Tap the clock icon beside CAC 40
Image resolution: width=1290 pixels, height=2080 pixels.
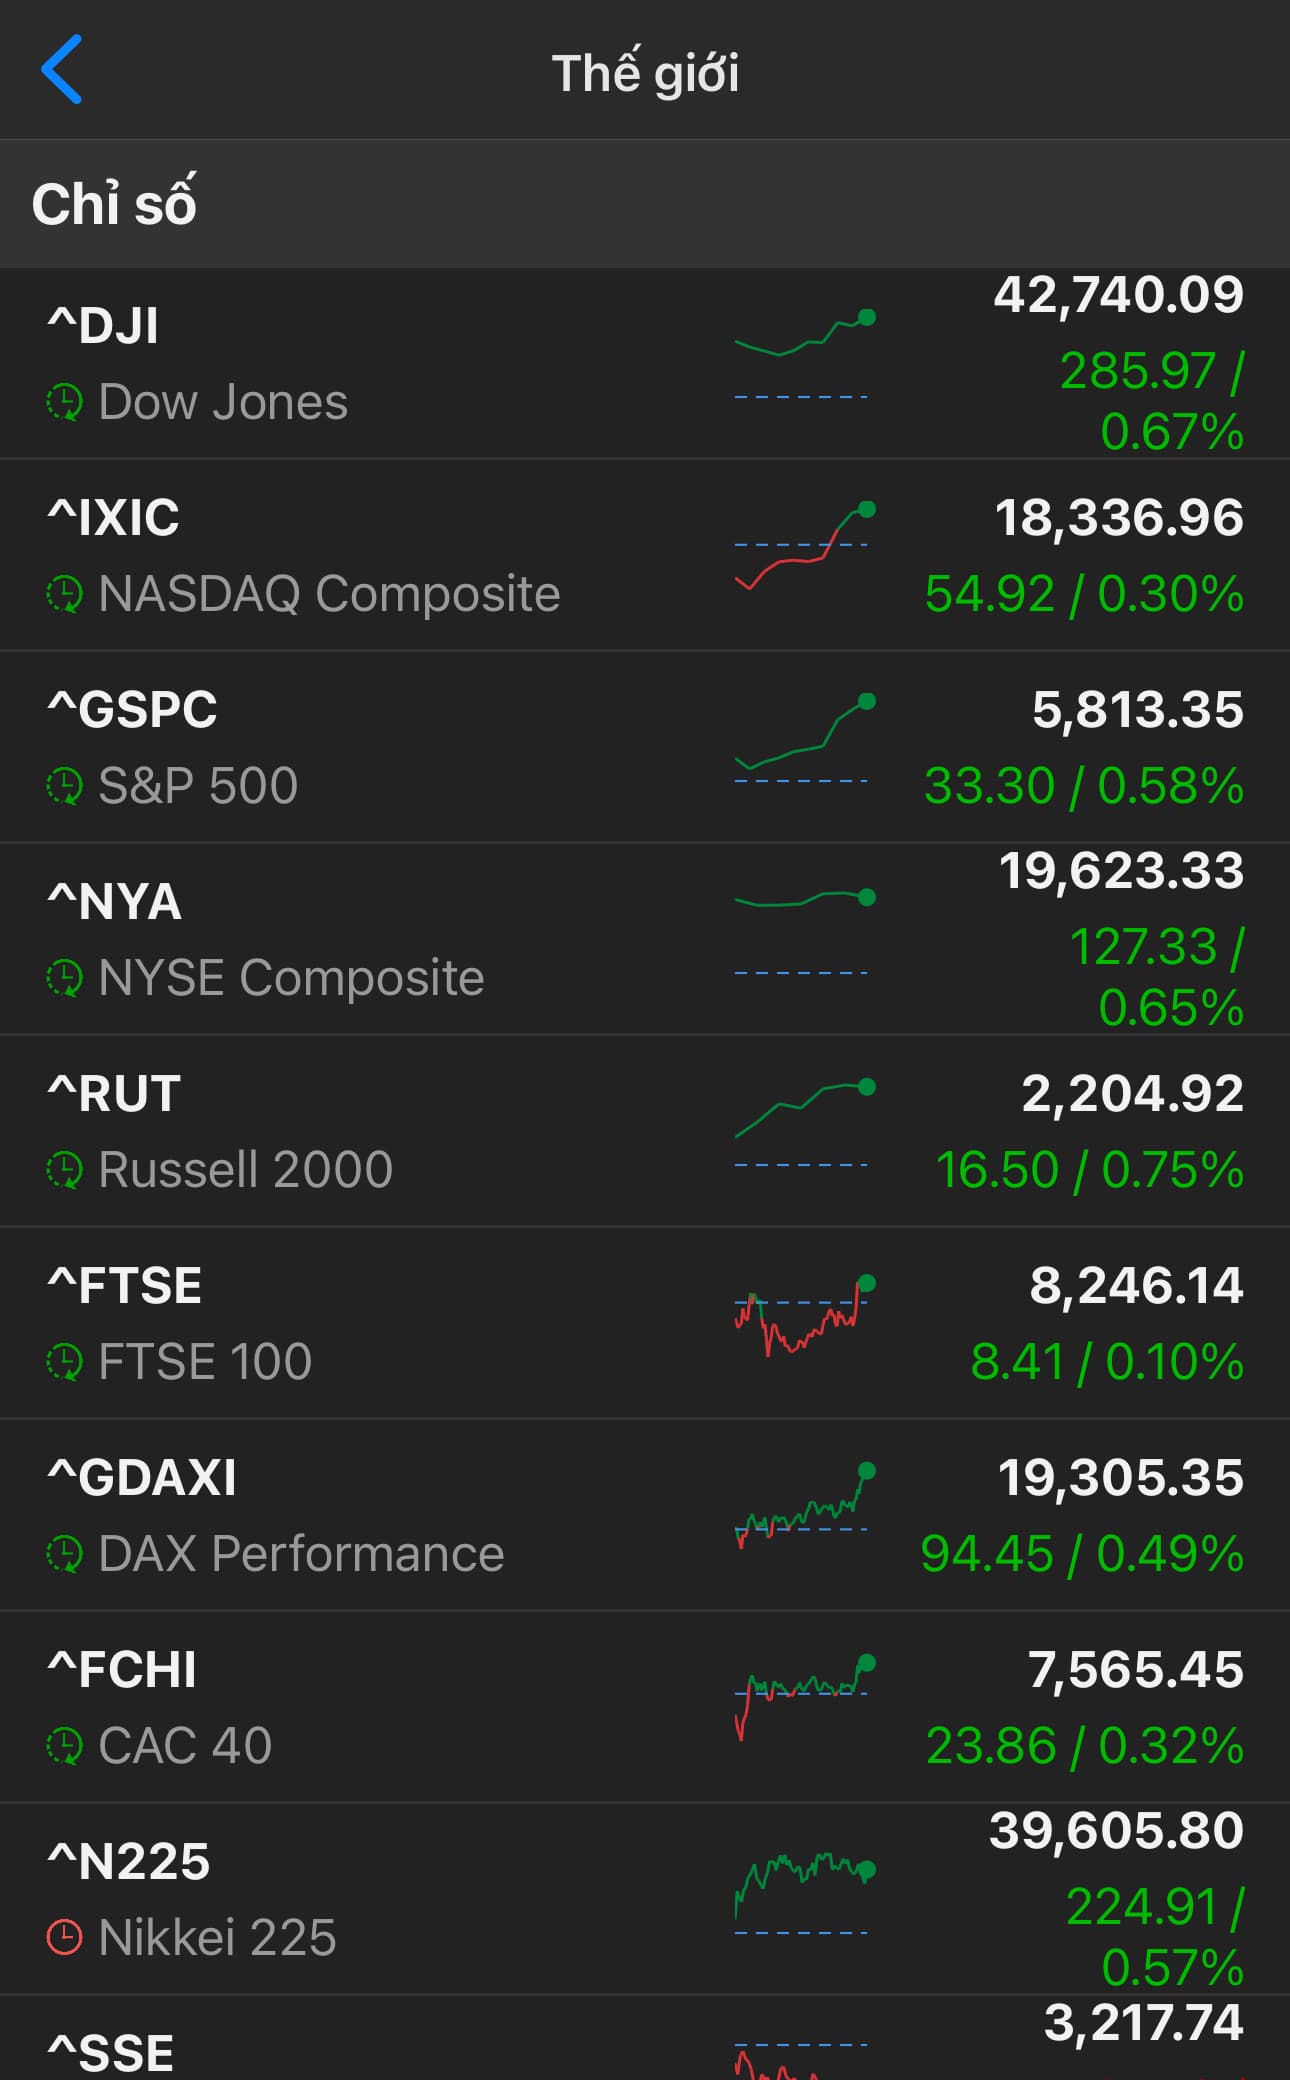[x=65, y=1747]
